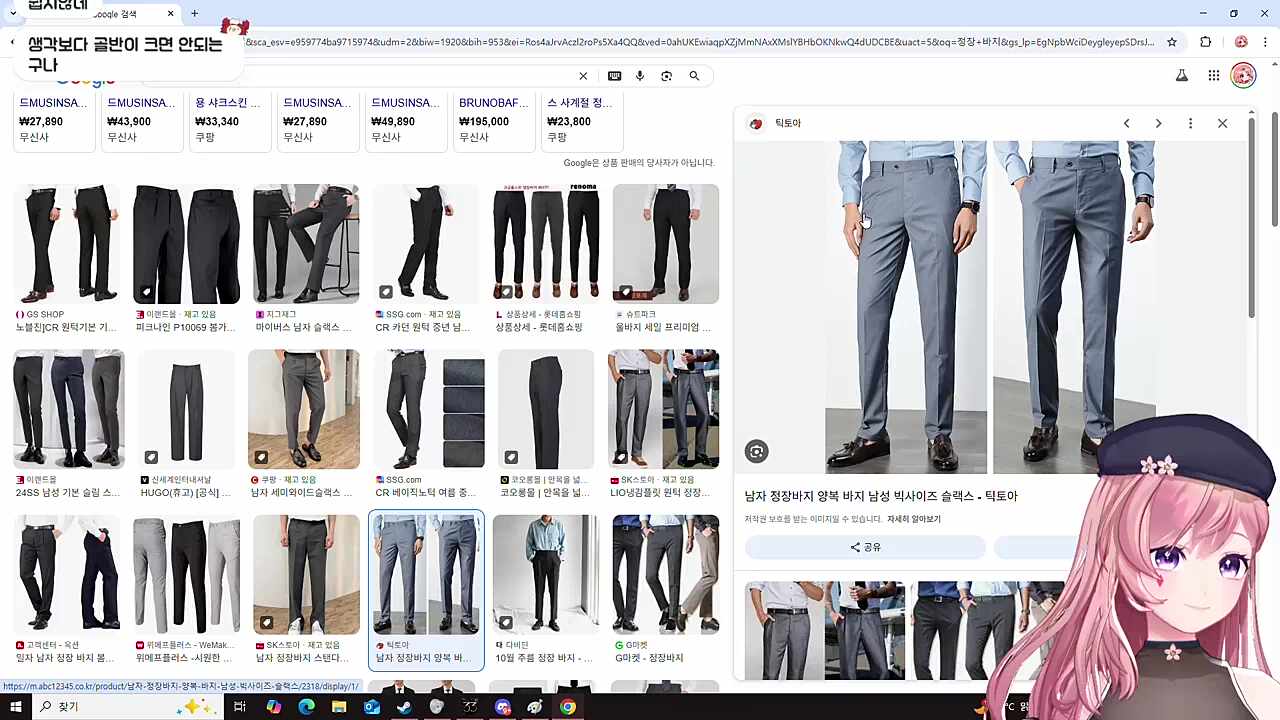This screenshot has width=1280, height=720.
Task: Launch Microsoft Edge from taskbar
Action: (306, 707)
